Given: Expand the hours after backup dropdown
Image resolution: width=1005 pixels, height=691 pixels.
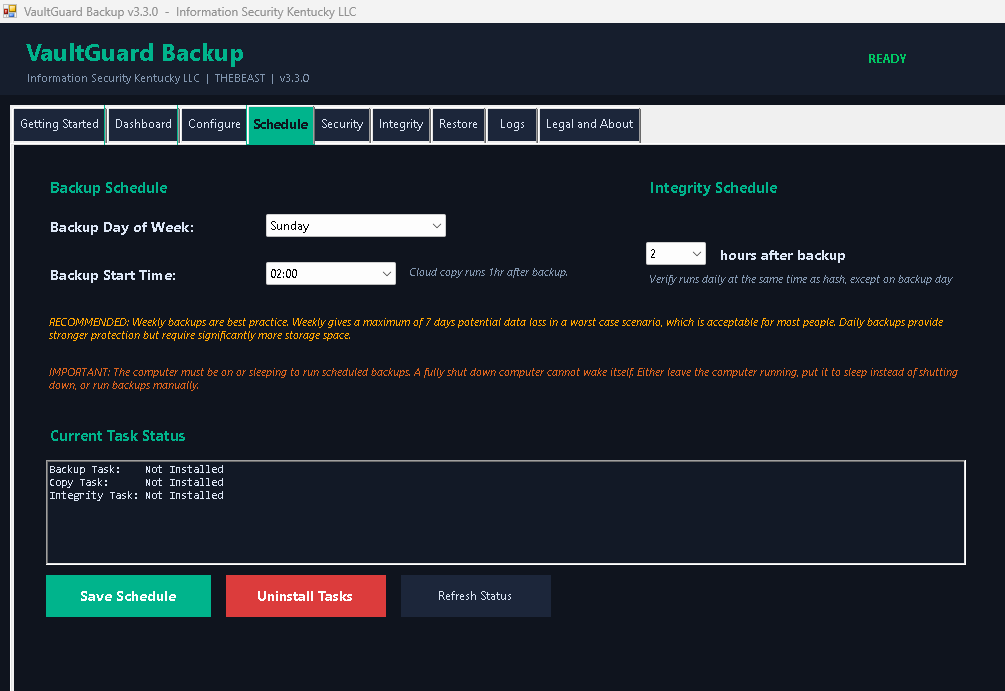Looking at the screenshot, I should point(676,254).
